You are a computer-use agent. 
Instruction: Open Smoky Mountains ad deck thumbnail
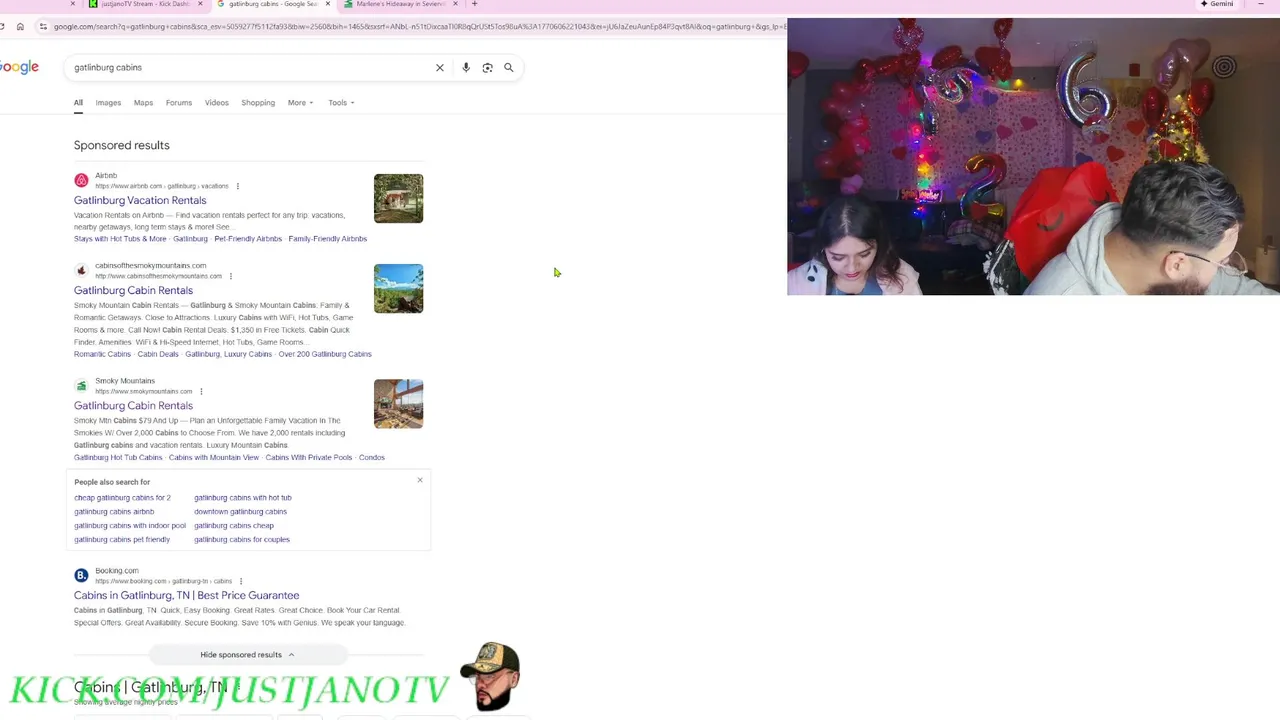[x=398, y=403]
